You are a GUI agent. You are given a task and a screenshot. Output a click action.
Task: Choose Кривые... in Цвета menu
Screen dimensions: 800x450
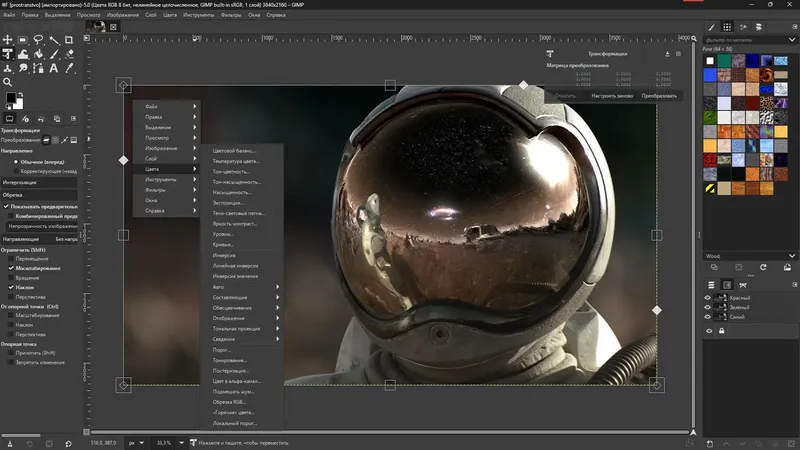(224, 244)
